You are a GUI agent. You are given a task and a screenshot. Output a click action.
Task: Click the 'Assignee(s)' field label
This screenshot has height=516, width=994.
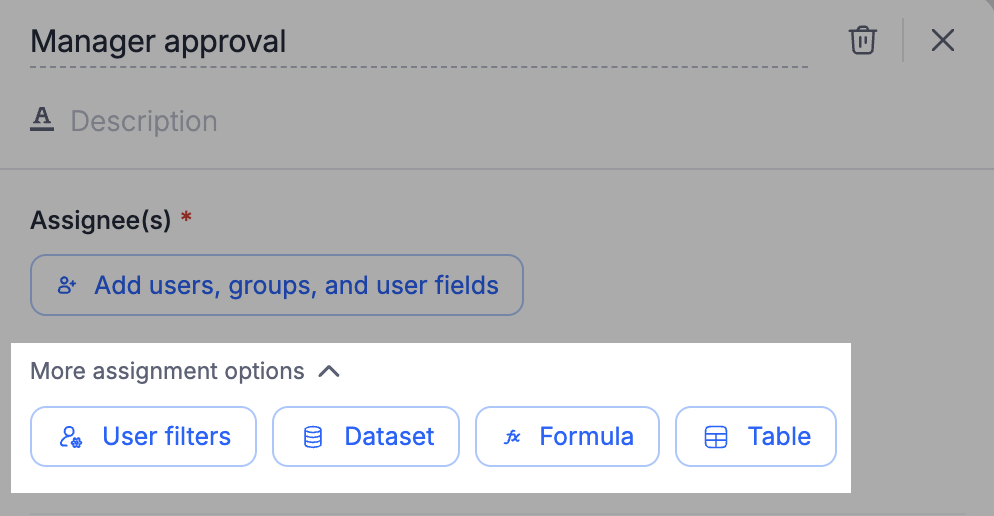101,220
